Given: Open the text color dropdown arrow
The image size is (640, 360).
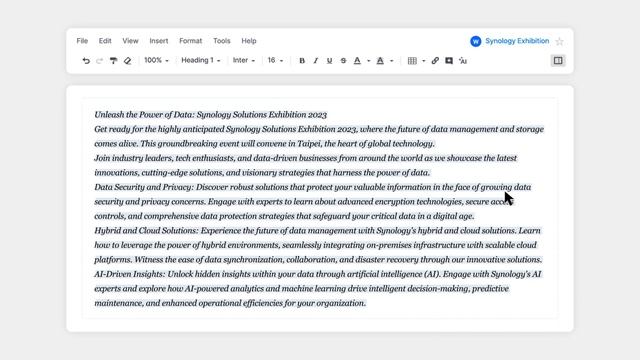Looking at the screenshot, I should [x=369, y=61].
